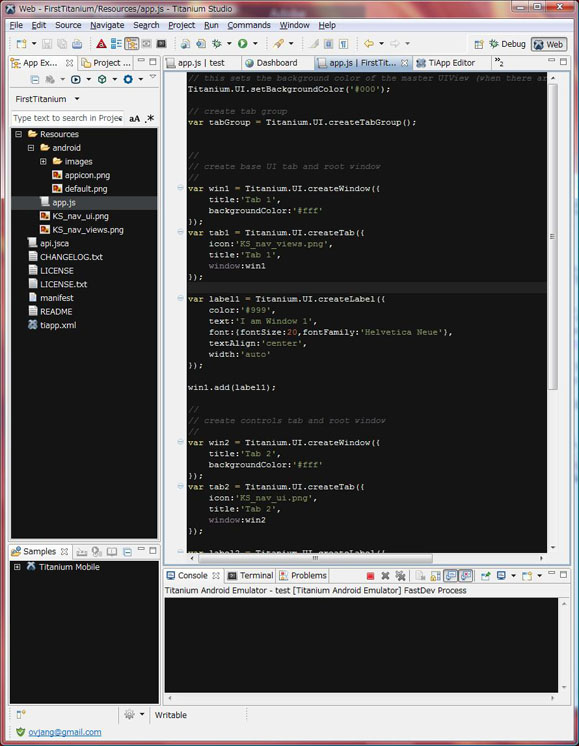
Task: Collapse the android folder
Action: coord(31,148)
